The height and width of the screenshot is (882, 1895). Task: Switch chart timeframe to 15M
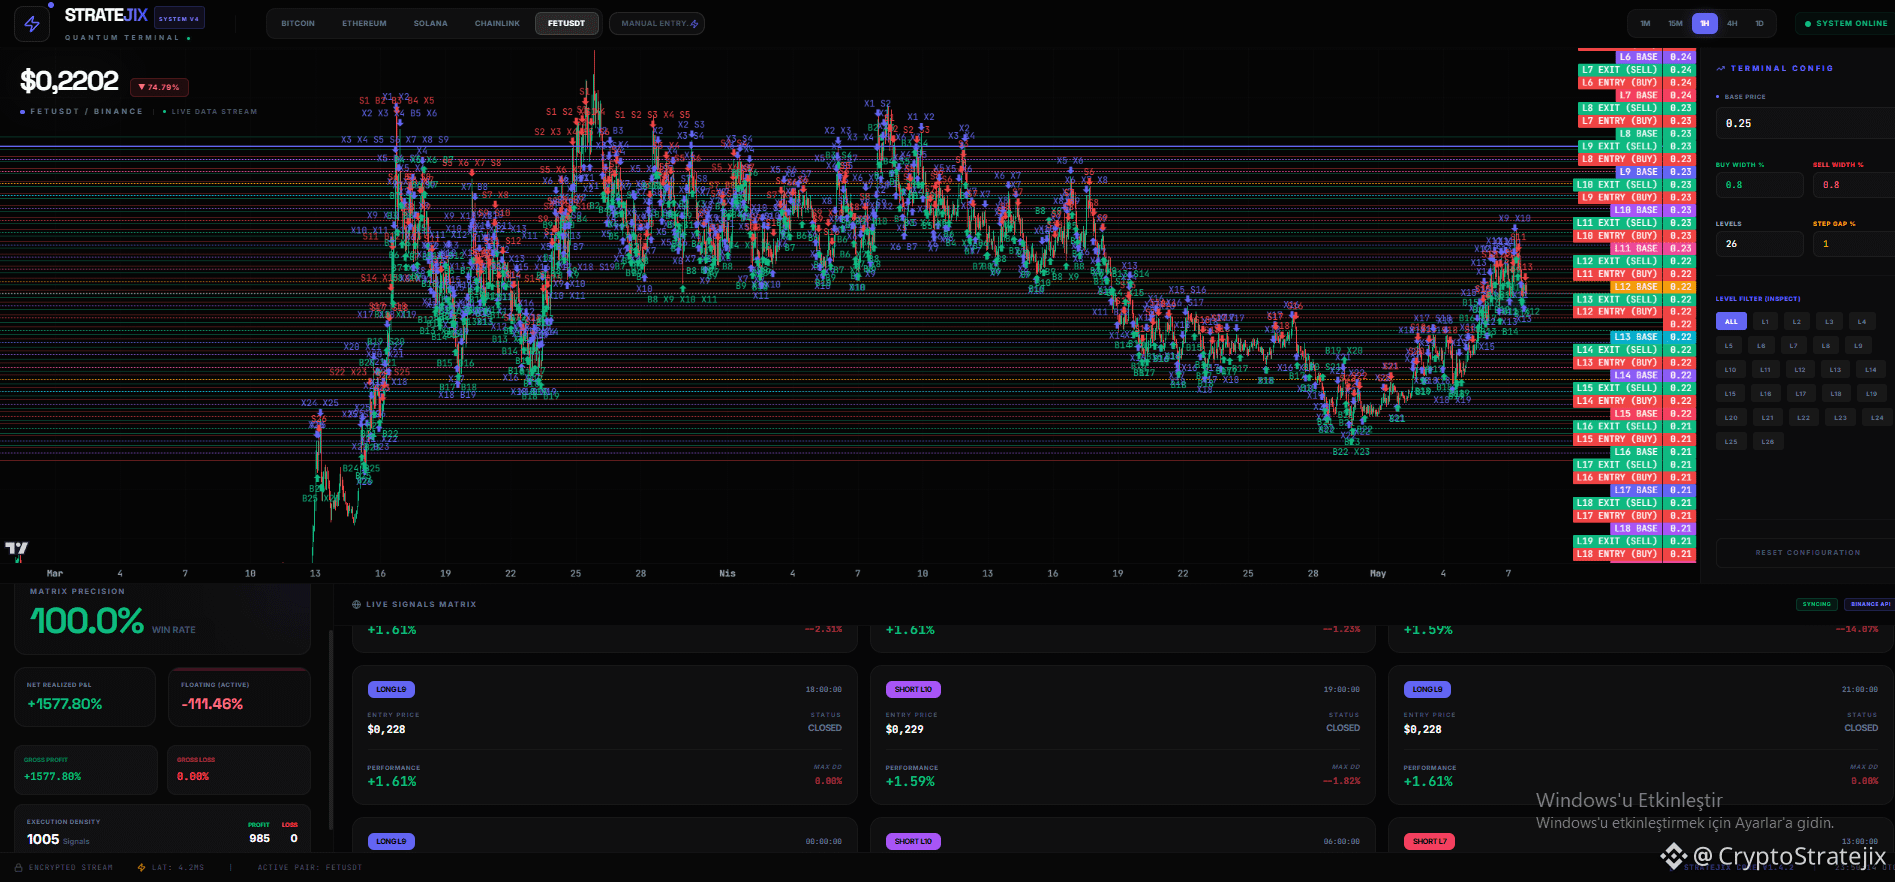pos(1675,23)
